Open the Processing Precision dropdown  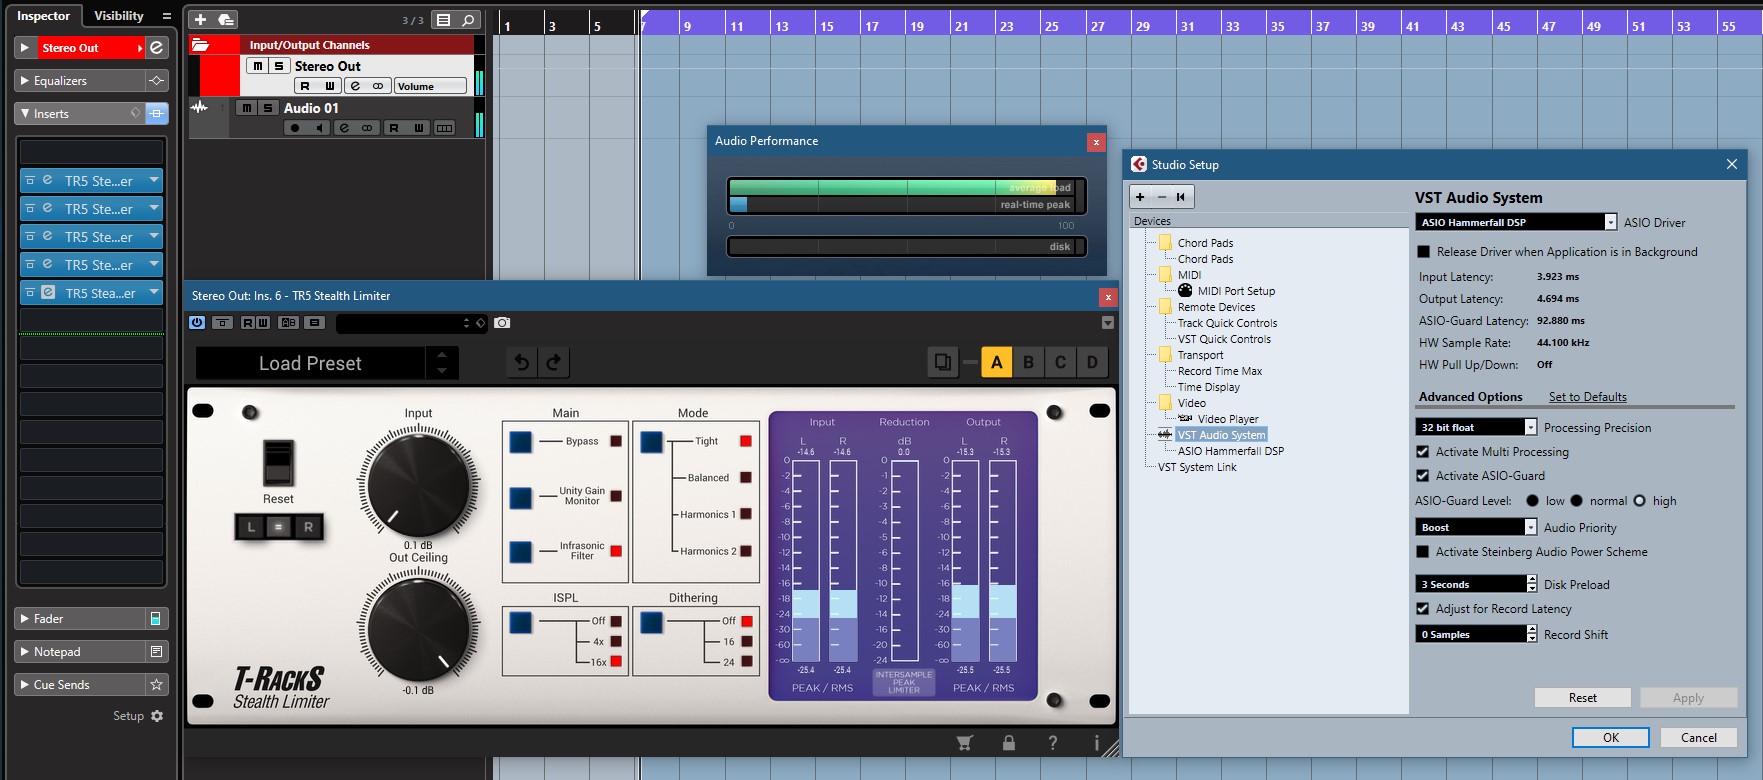1530,428
